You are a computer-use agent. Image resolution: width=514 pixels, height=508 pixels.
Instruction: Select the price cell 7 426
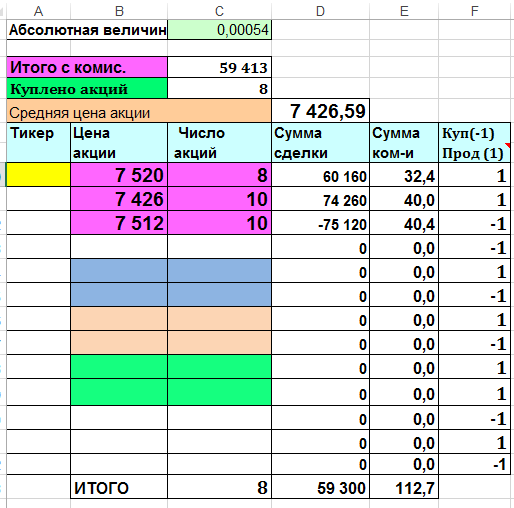(119, 199)
